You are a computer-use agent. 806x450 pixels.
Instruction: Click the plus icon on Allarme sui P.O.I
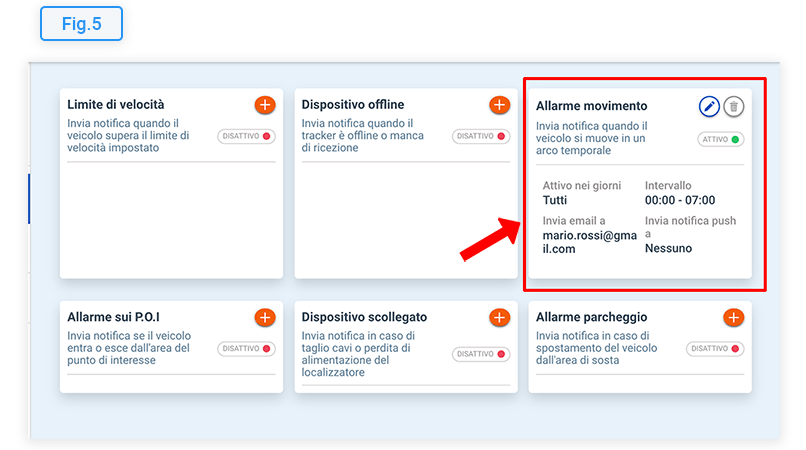pos(264,317)
